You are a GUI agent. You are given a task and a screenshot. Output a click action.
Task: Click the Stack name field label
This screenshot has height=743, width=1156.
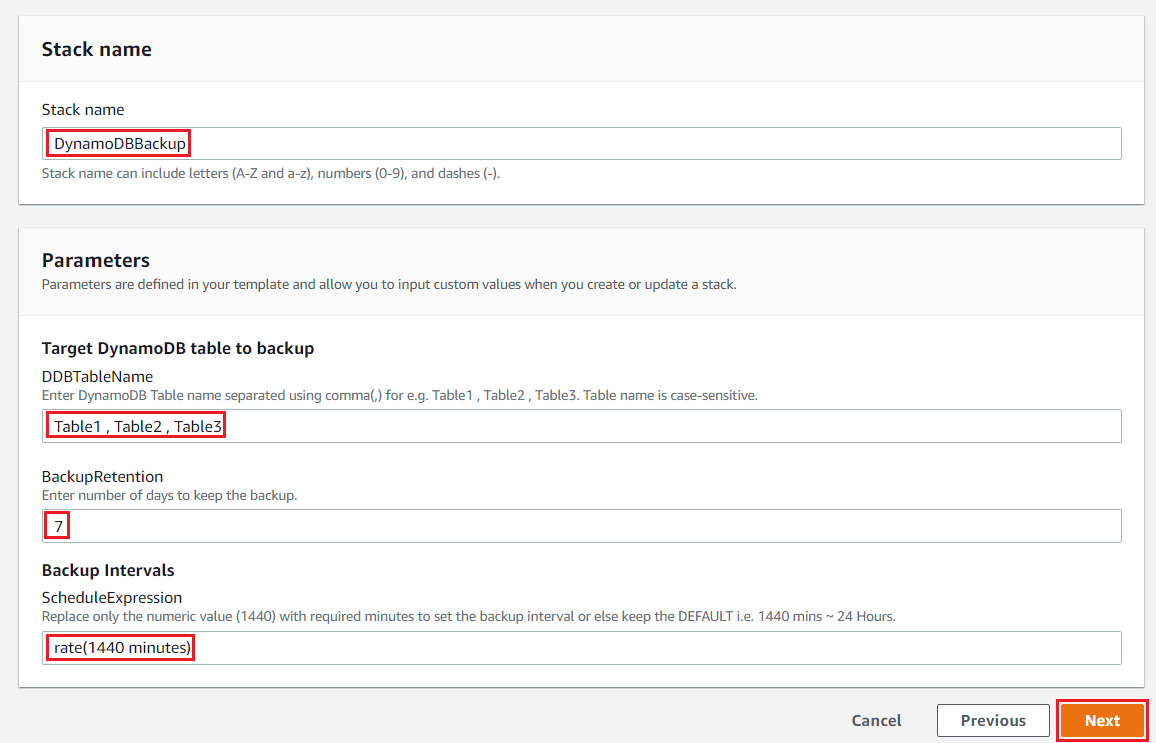coord(83,109)
